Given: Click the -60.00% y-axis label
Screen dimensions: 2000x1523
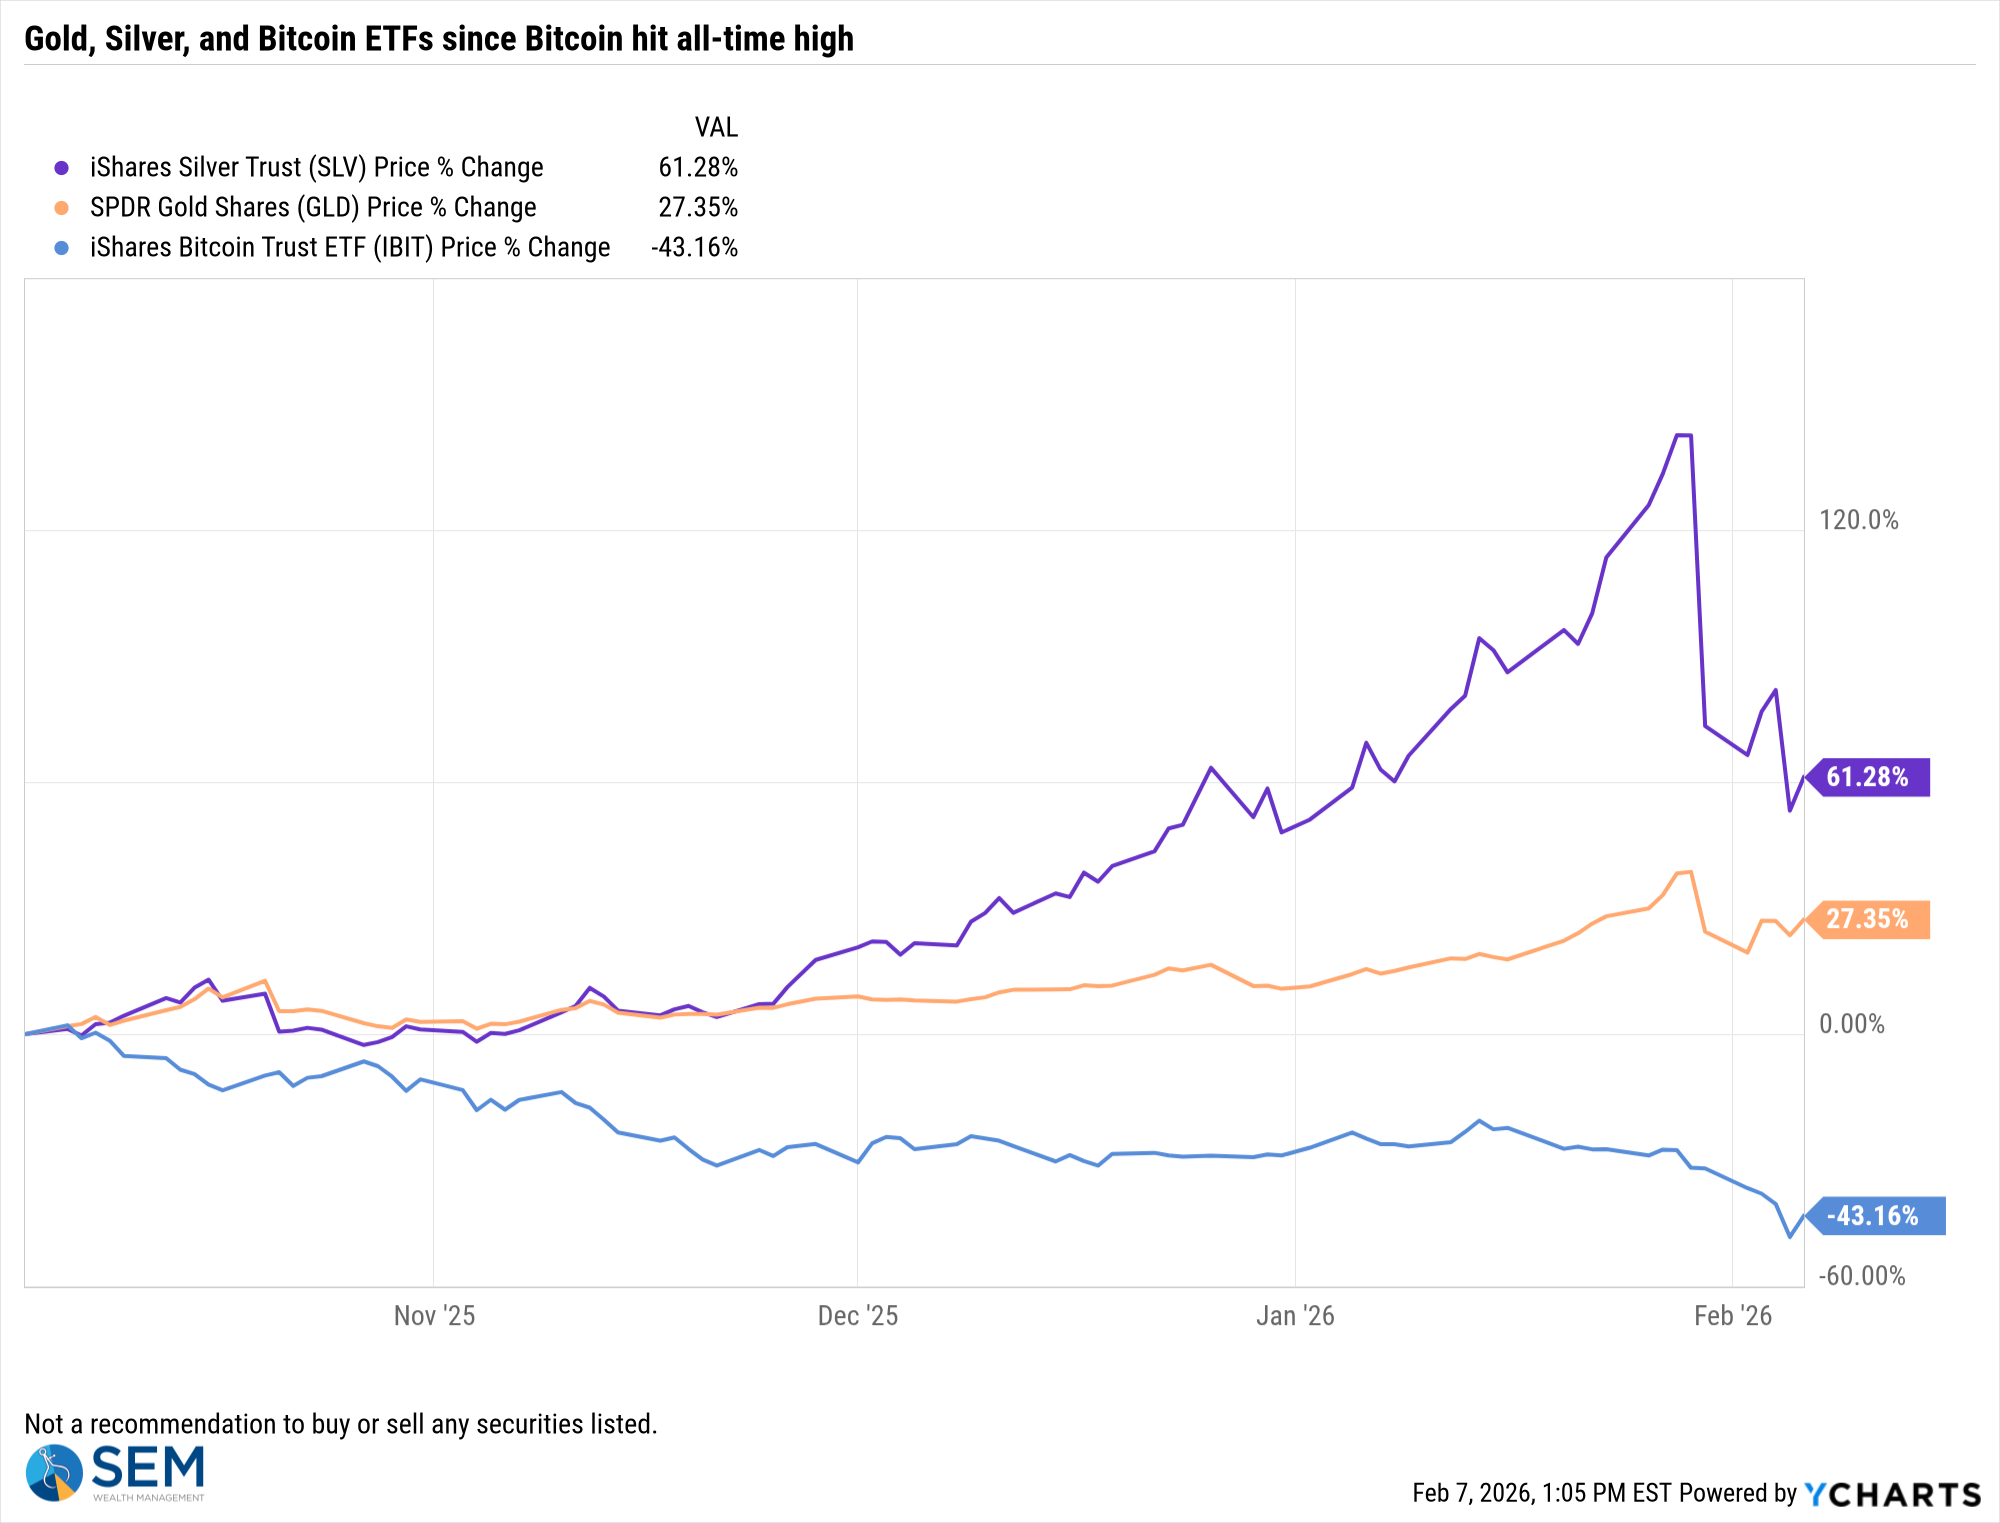Looking at the screenshot, I should [x=1862, y=1276].
